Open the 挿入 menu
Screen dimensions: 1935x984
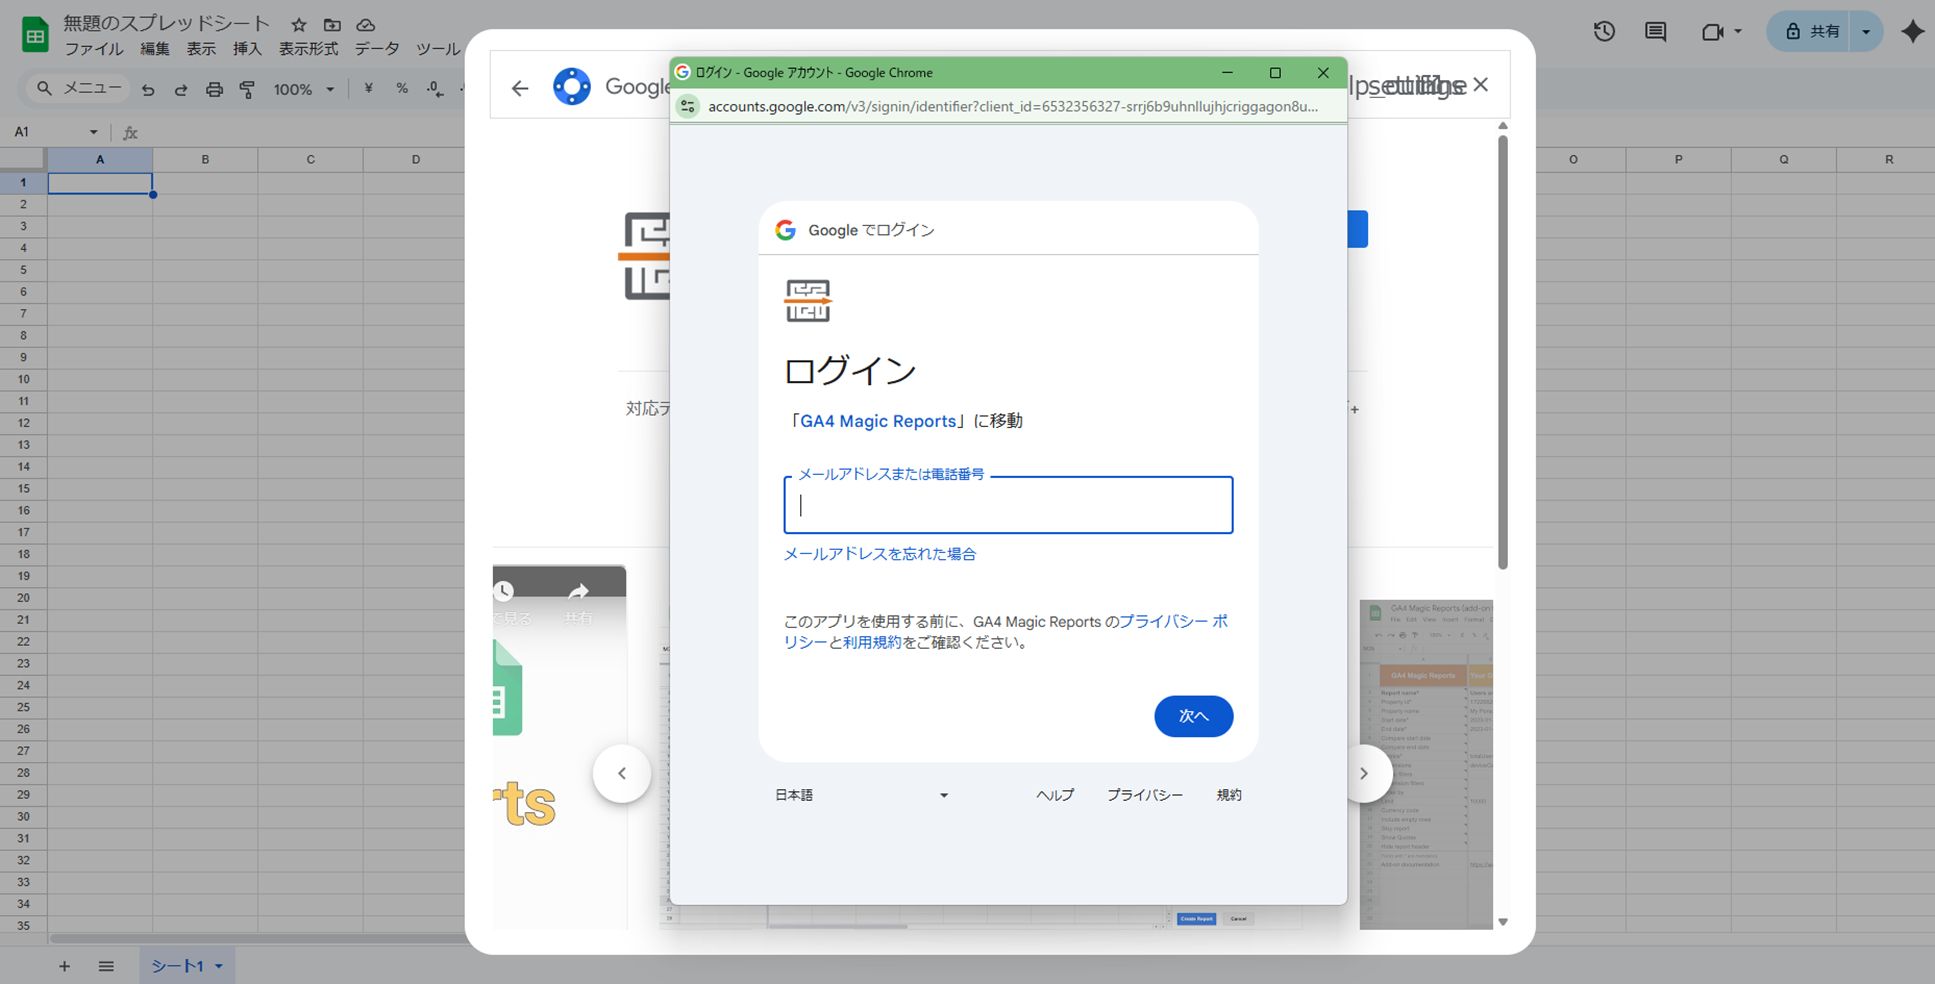coord(247,49)
